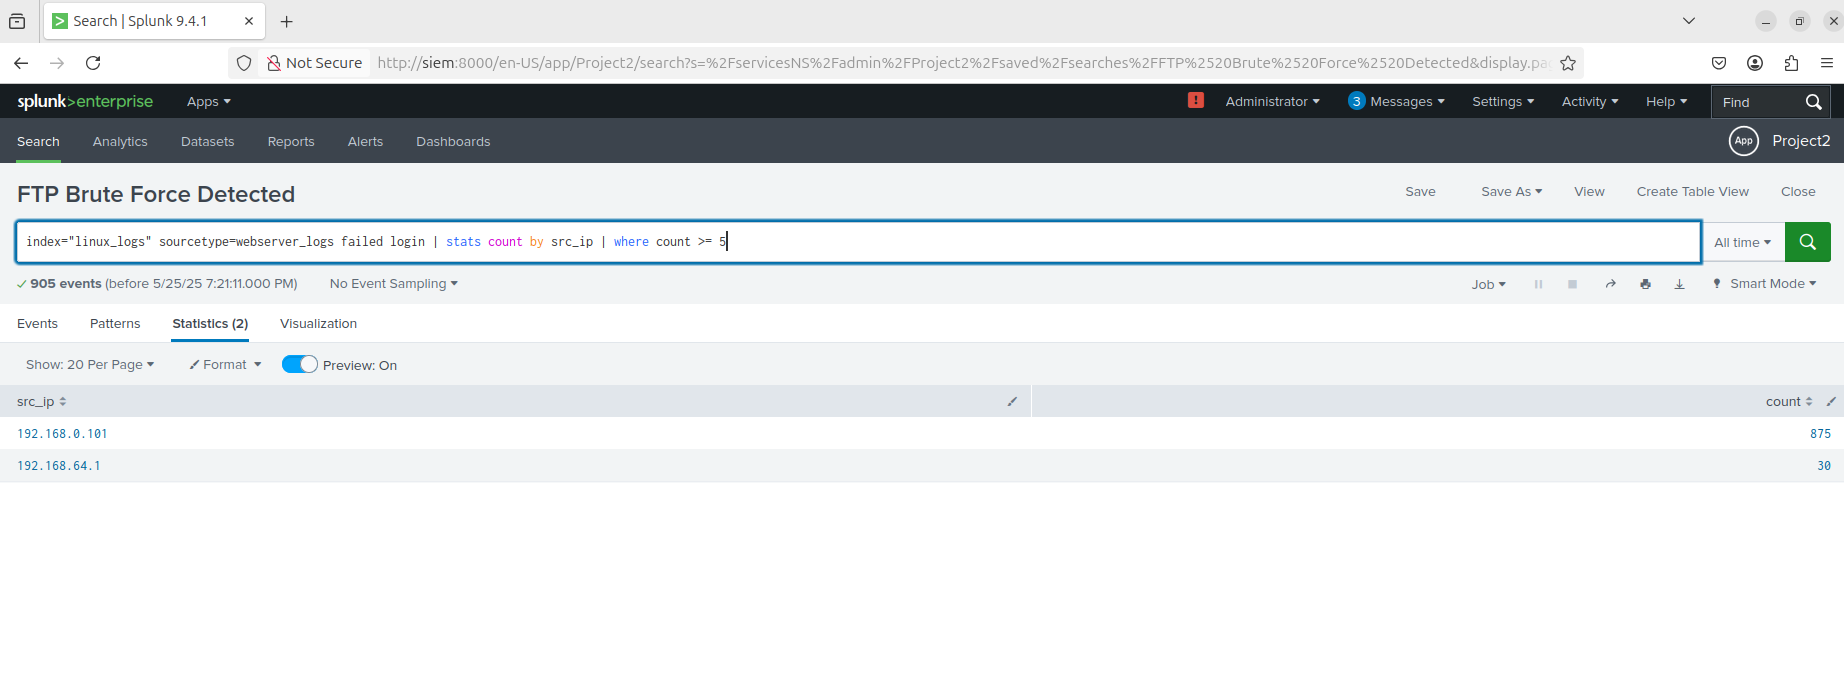Click the Project2 App circle icon
Screen dimensions: 1844x689
click(x=1743, y=141)
